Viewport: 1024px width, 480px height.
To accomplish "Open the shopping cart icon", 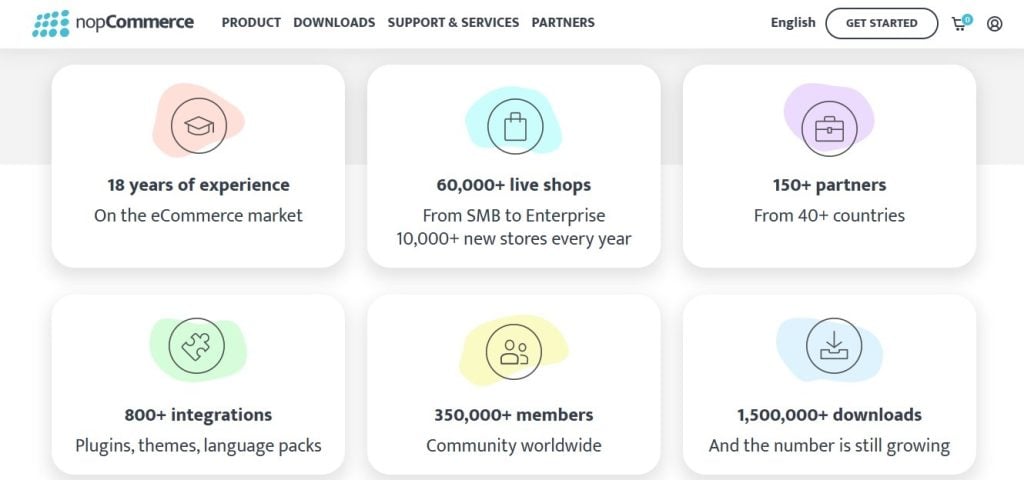I will click(x=961, y=23).
